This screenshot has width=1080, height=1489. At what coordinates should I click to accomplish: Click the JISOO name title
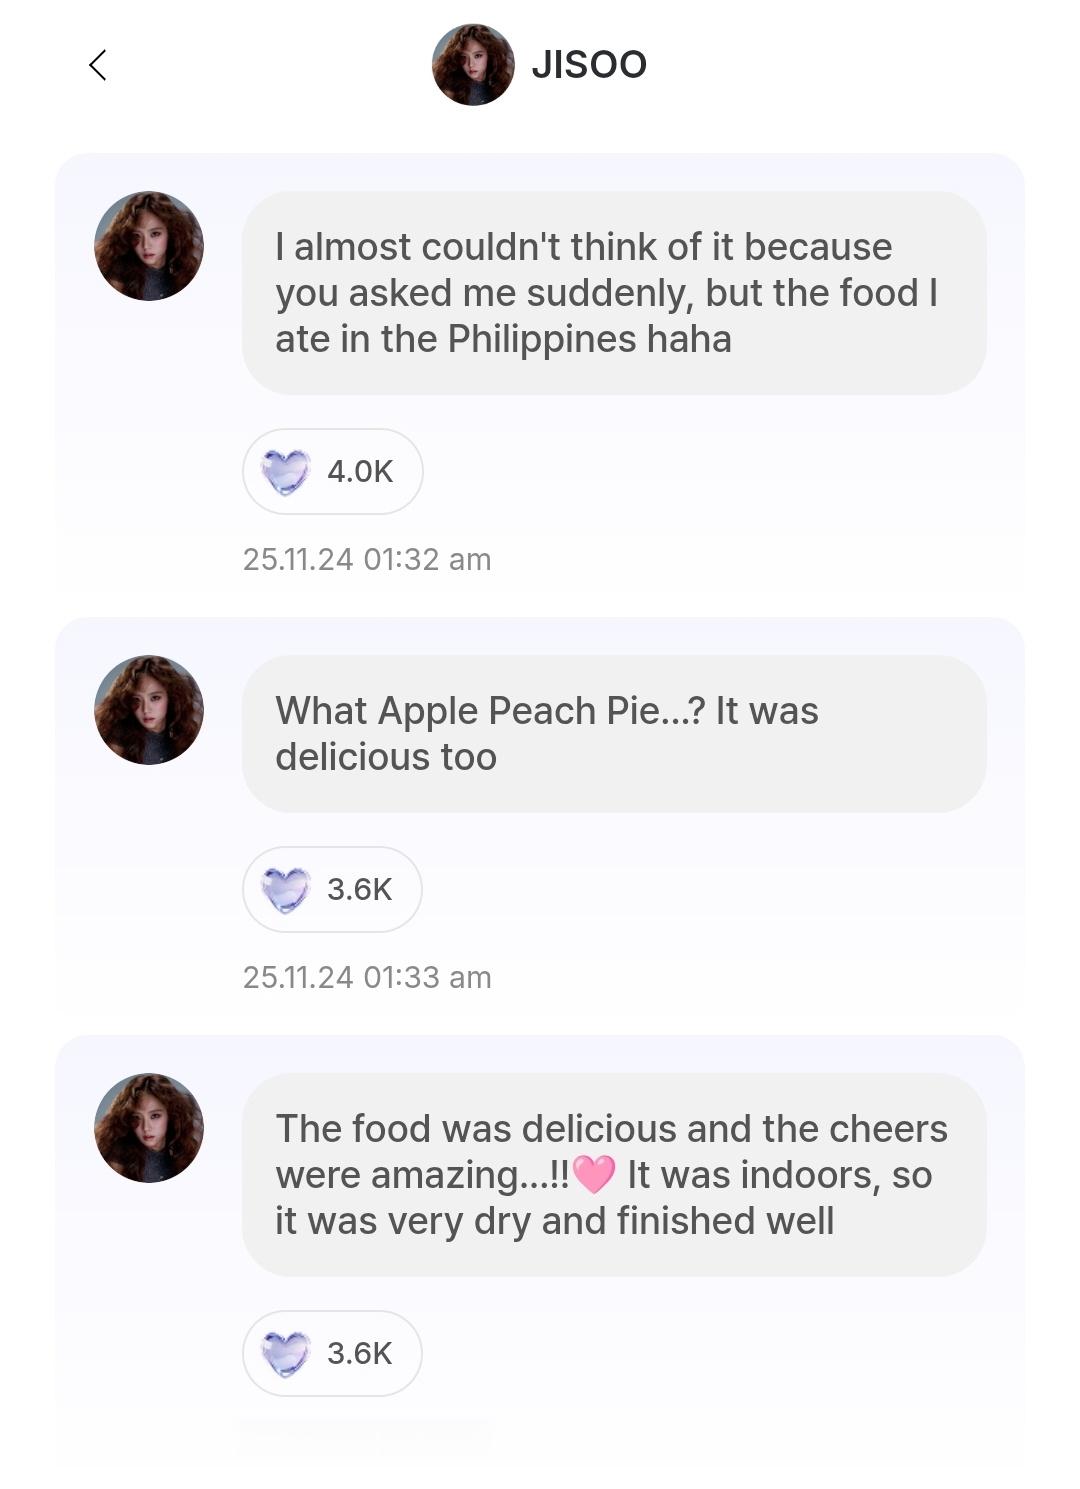tap(589, 65)
